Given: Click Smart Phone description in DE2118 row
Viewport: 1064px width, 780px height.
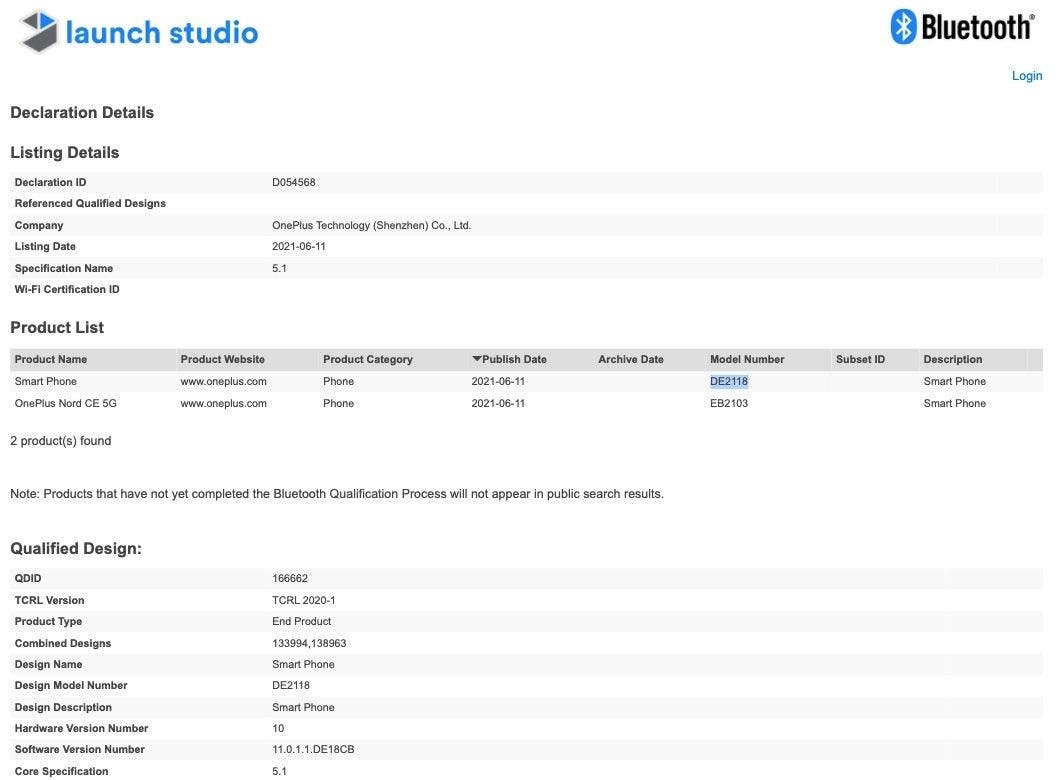Looking at the screenshot, I should (955, 381).
